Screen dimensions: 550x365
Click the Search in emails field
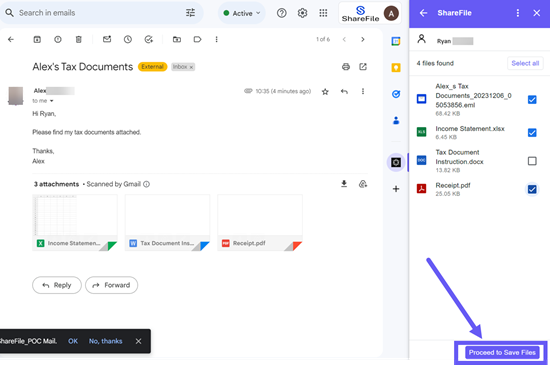click(102, 13)
